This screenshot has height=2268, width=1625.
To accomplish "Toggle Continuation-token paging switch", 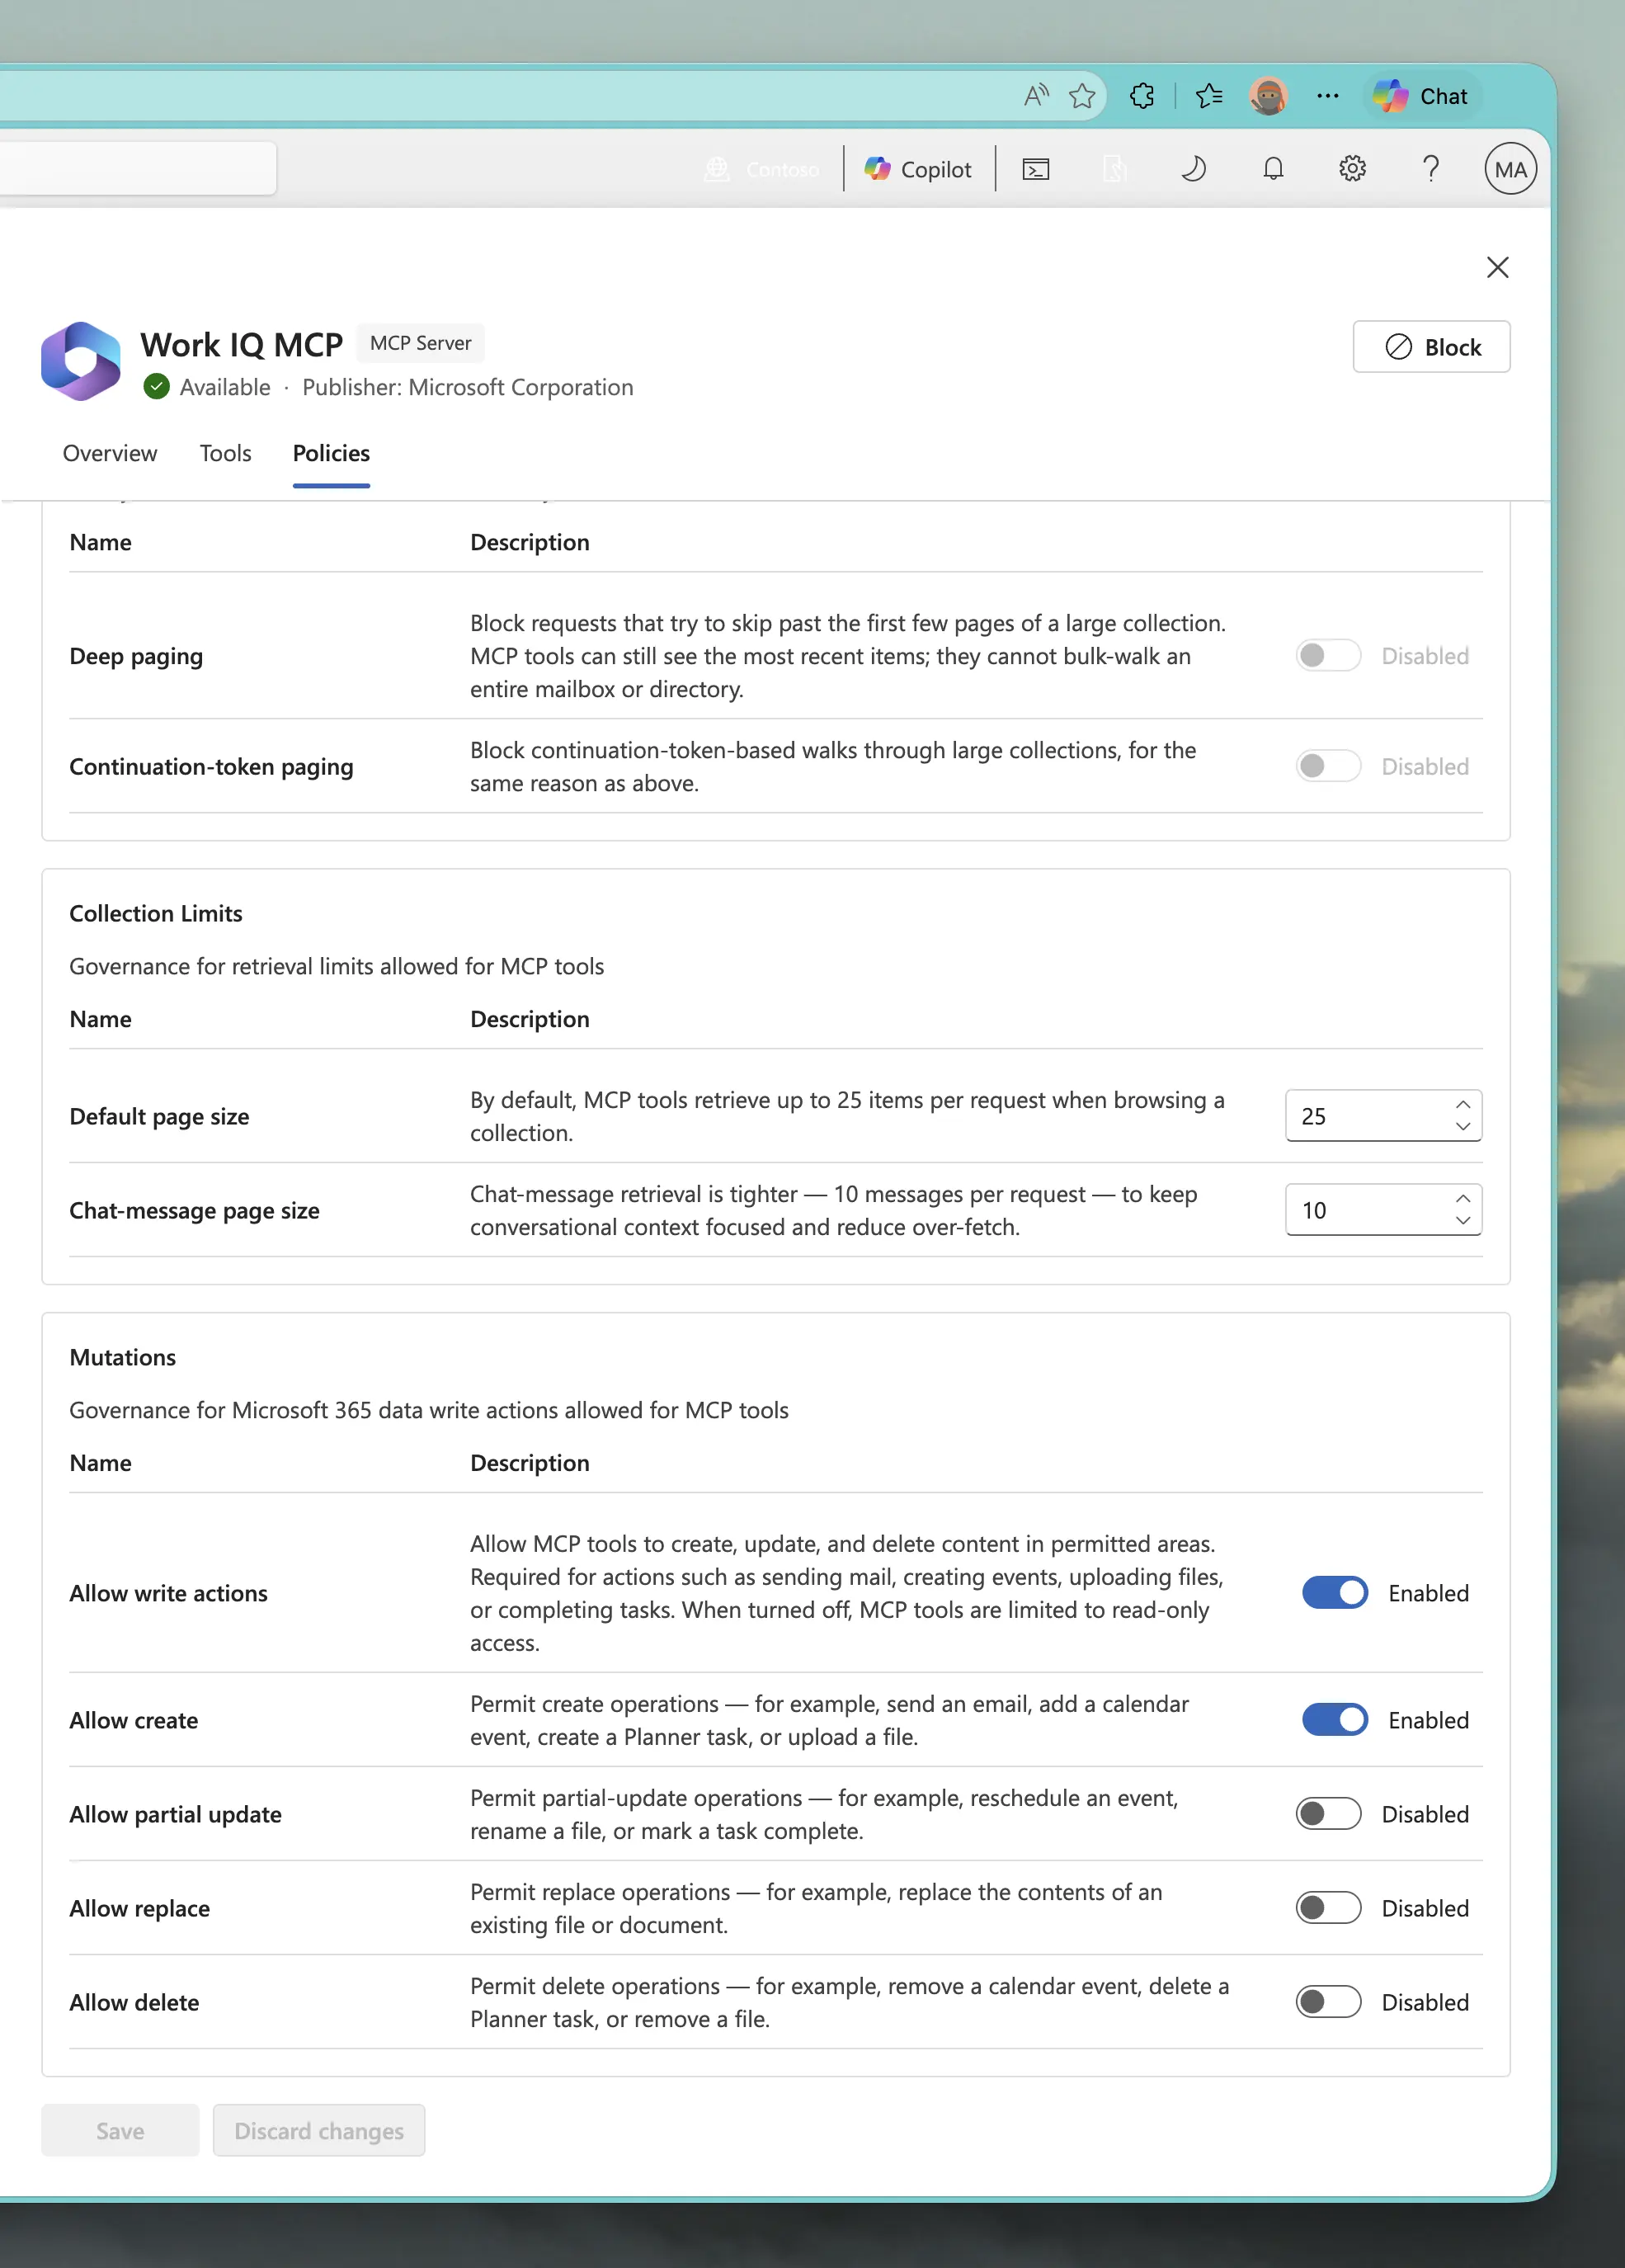I will (1328, 766).
